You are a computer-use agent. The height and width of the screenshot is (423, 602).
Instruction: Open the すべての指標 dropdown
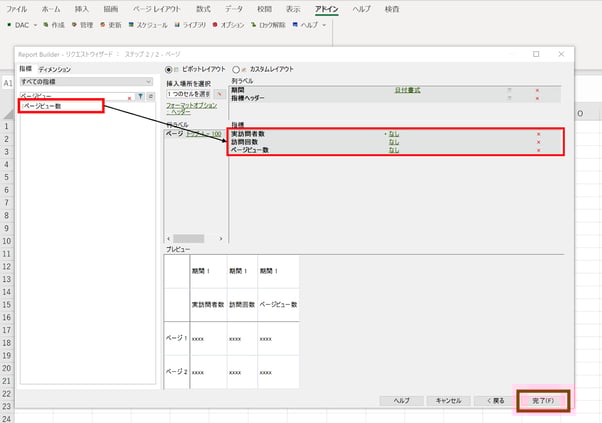[x=86, y=82]
